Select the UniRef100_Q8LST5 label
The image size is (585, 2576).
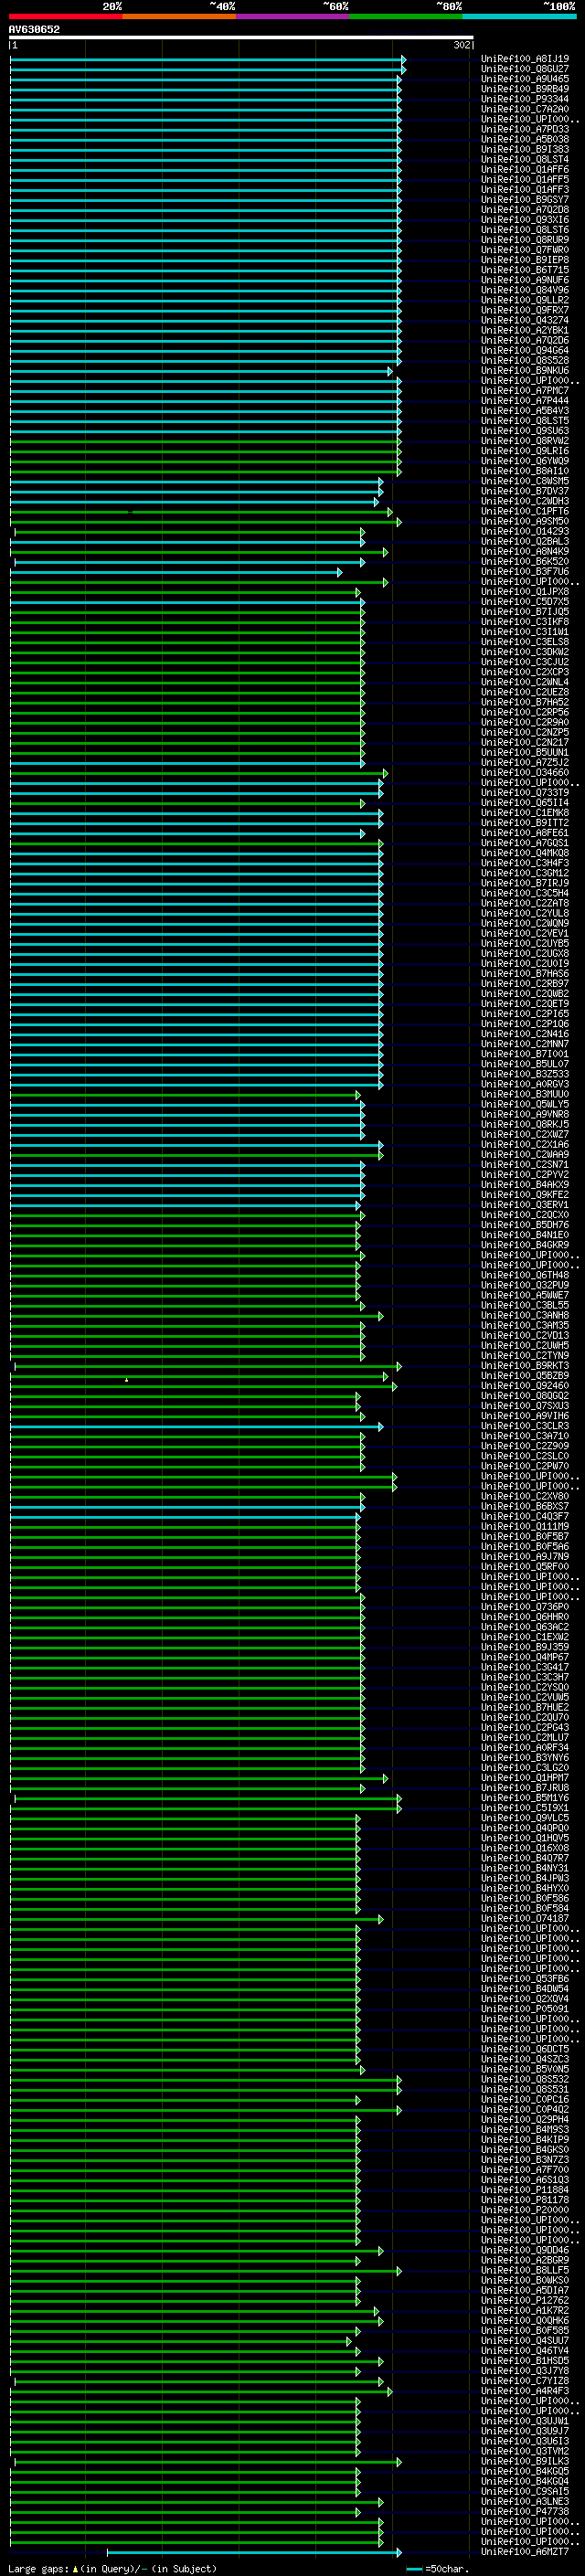(x=525, y=421)
